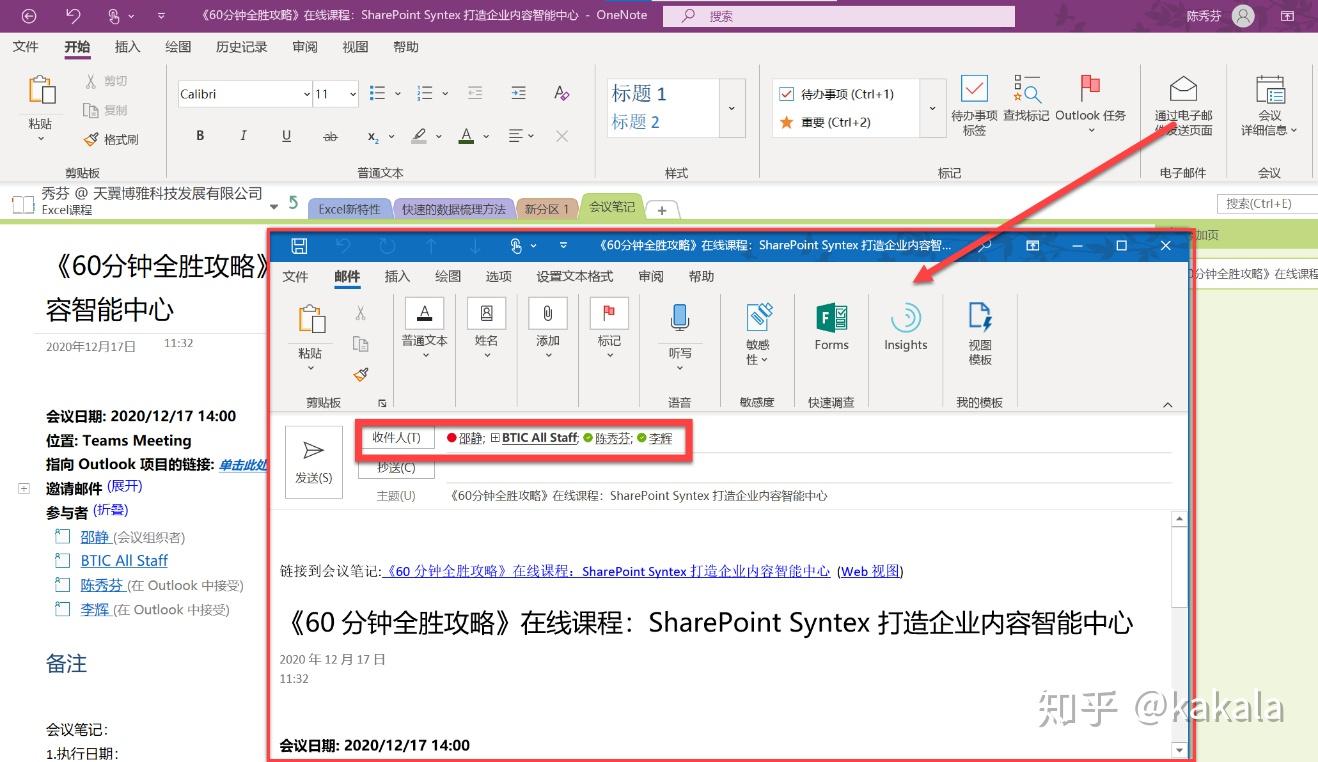
Task: Open the Insert (插入) tab in OneNote
Action: [x=127, y=47]
